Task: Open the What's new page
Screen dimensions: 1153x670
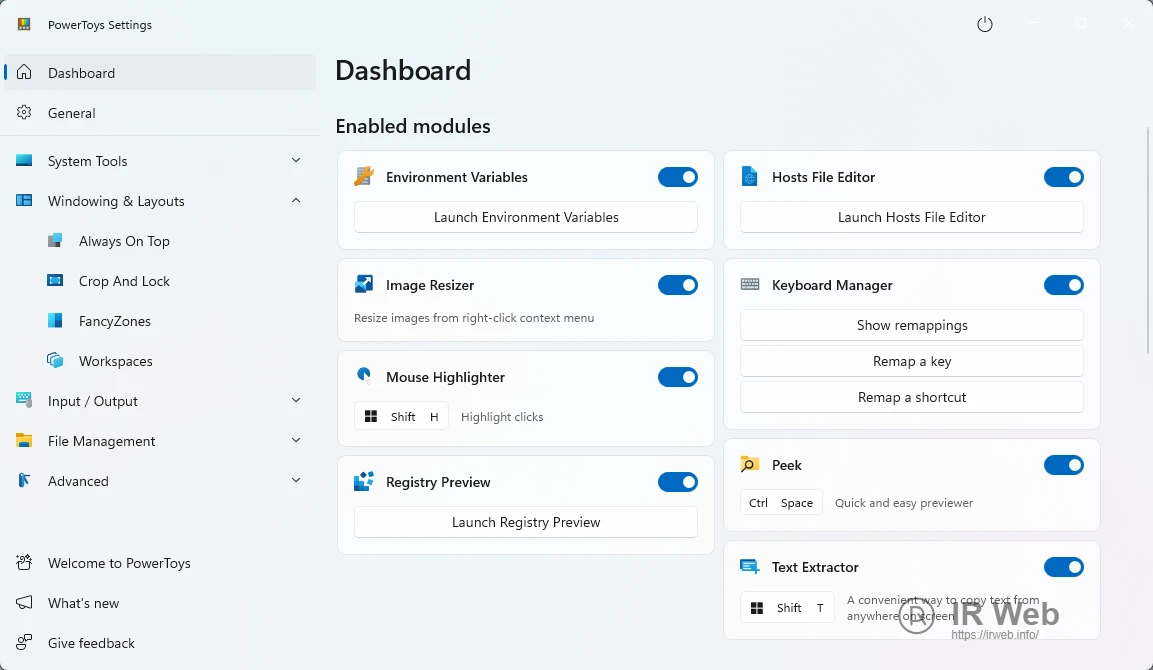Action: (83, 603)
